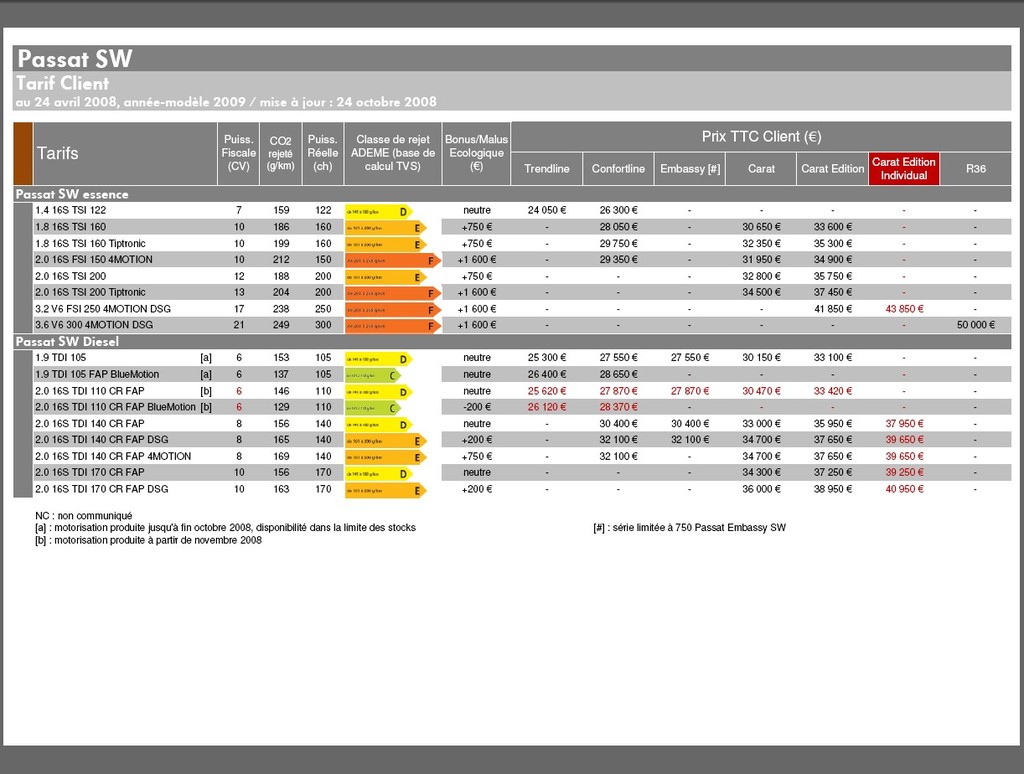Click the "41 850 €" Carat Edition price
This screenshot has height=774, width=1024.
(x=833, y=309)
